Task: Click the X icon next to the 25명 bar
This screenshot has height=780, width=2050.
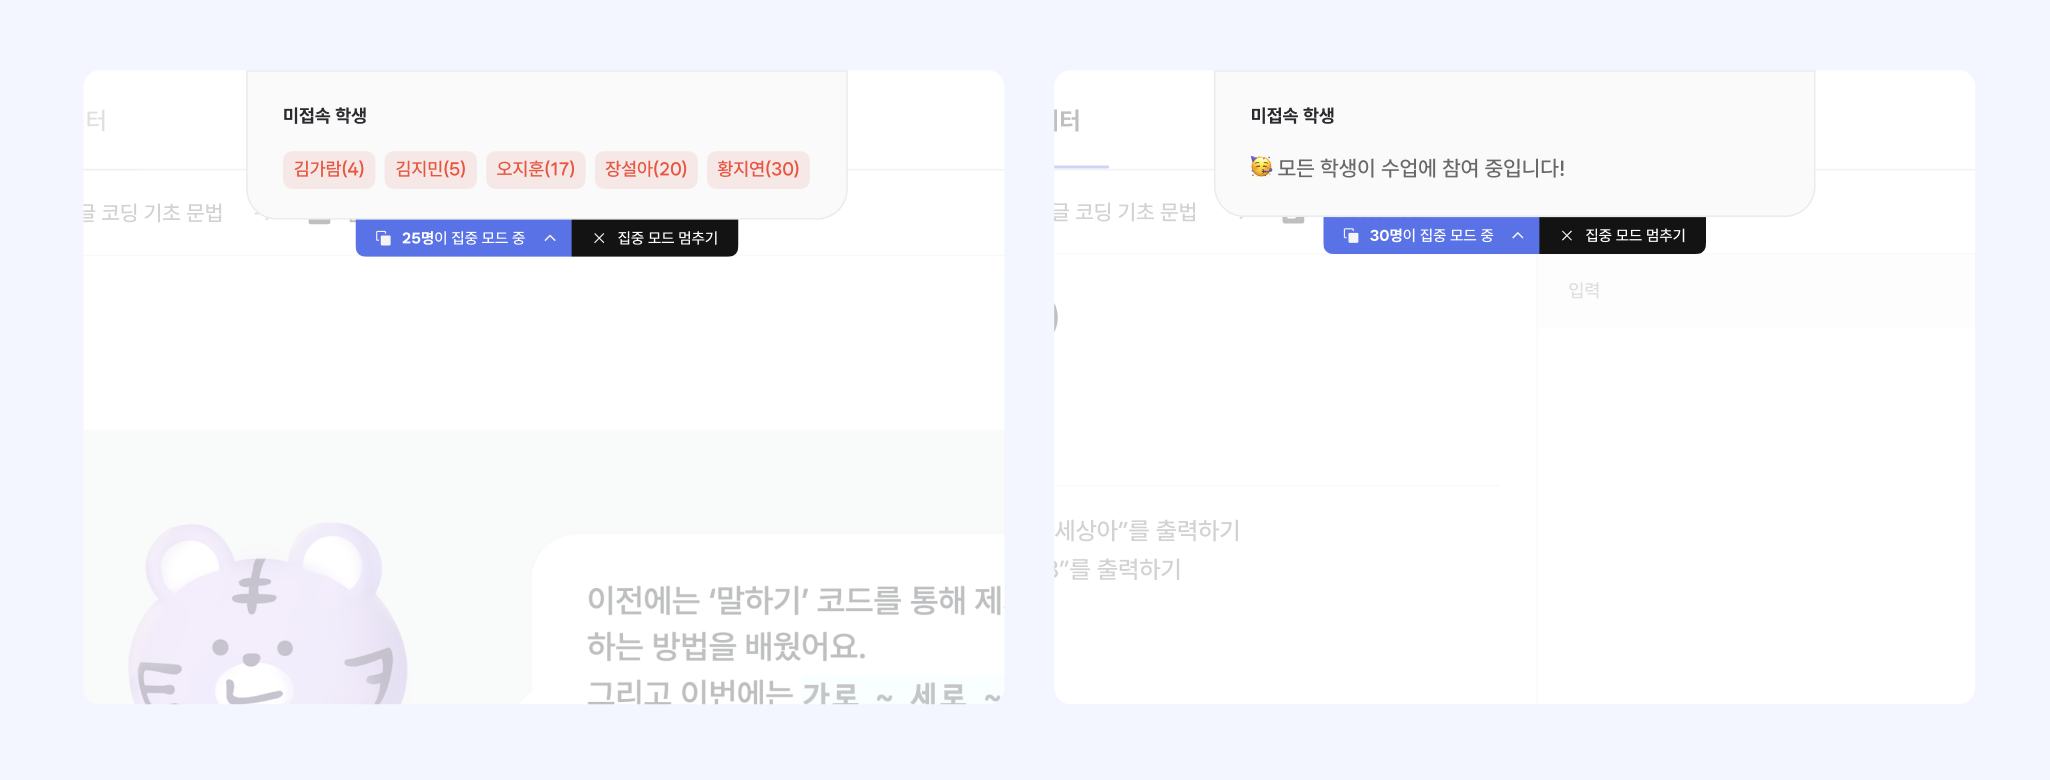Action: tap(599, 238)
